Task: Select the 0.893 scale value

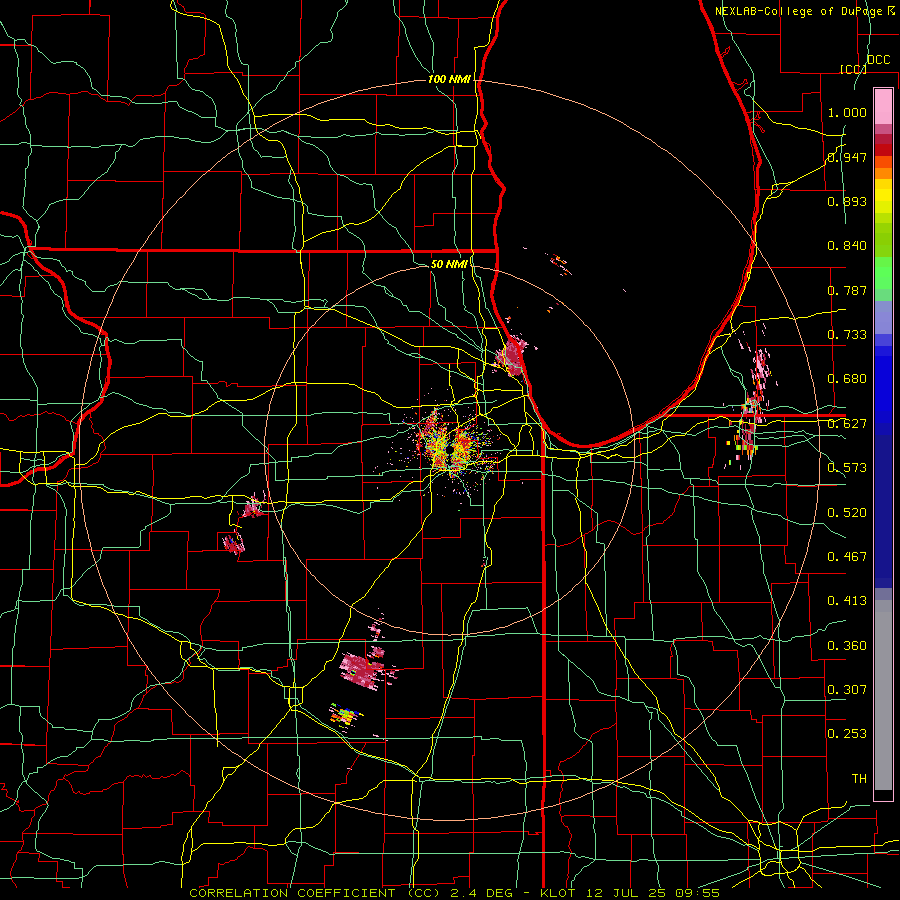Action: (847, 201)
